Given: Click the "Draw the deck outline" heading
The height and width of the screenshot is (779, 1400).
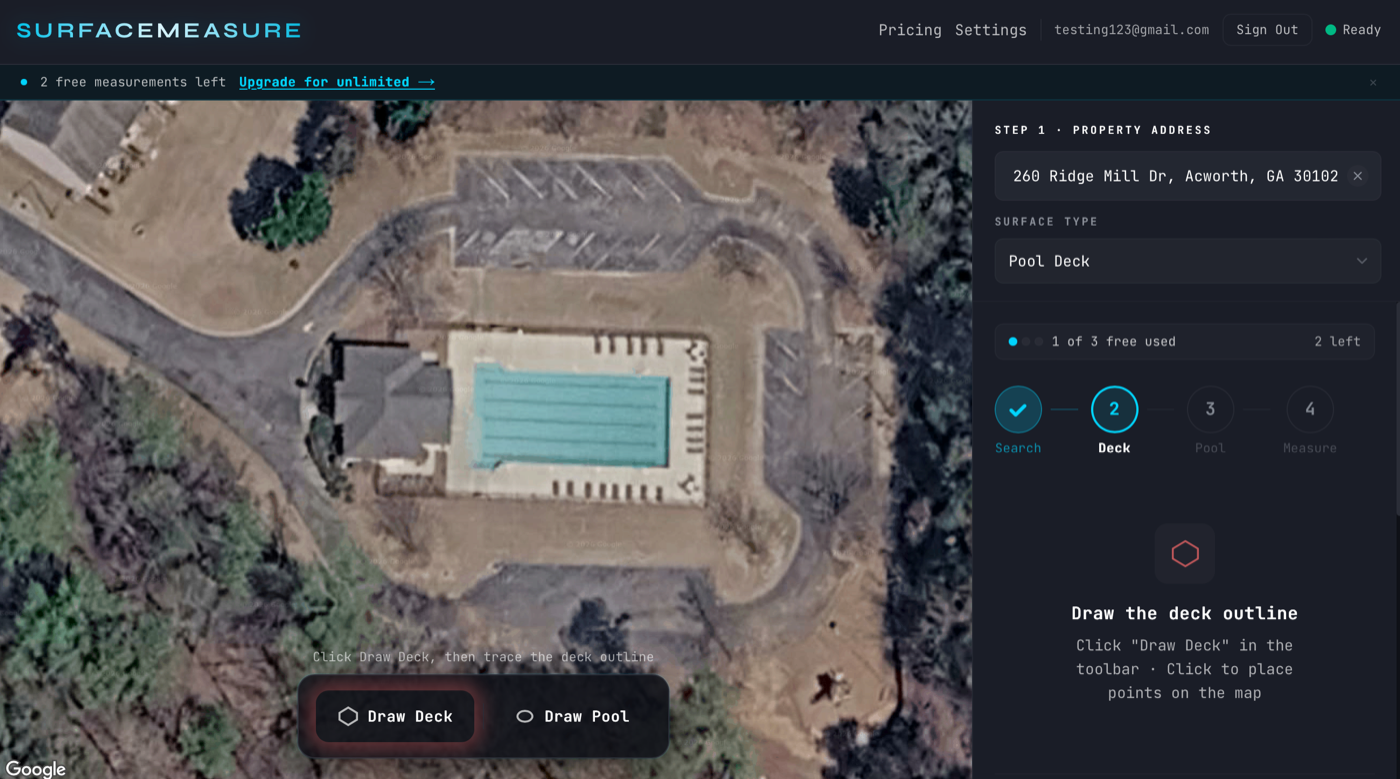Looking at the screenshot, I should (1185, 613).
